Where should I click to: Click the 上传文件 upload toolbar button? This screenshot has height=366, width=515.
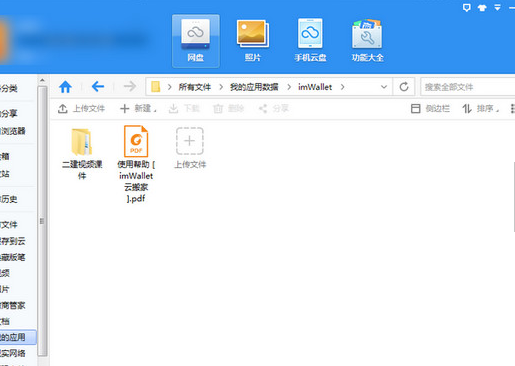(x=81, y=108)
